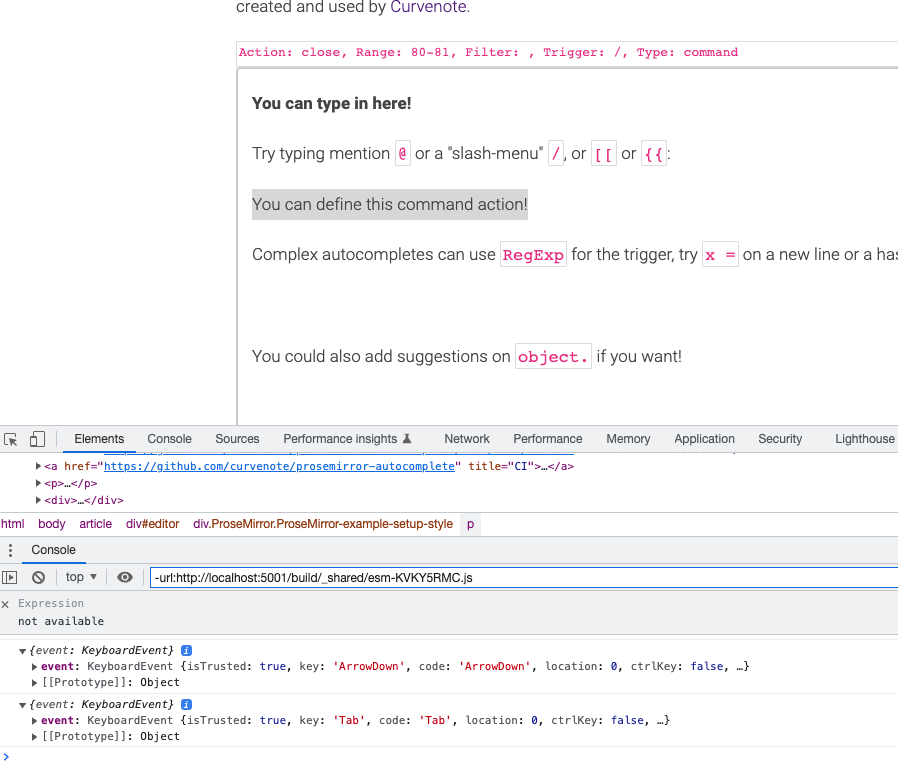Select body in the breadcrumb bar
Screen dimensions: 898x774
[52, 524]
